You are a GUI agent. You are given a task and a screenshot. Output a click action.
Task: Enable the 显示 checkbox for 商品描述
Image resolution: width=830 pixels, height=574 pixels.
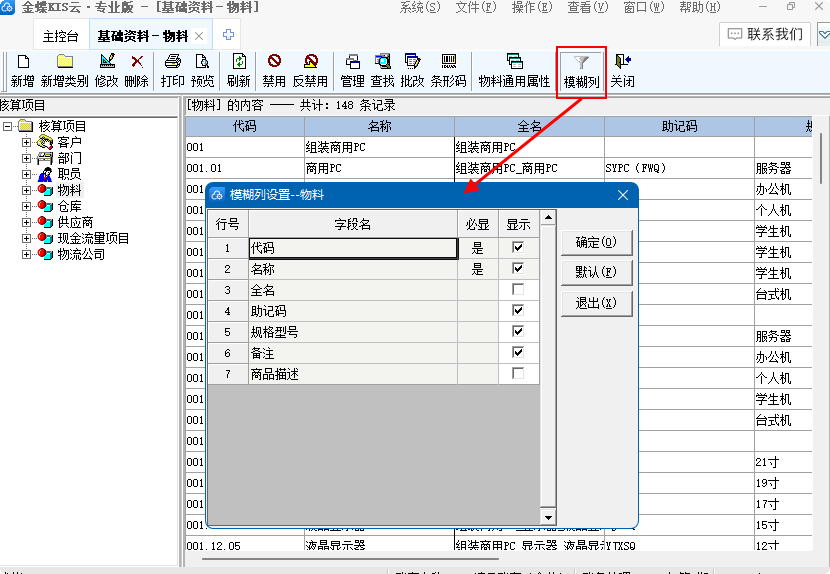pos(518,373)
